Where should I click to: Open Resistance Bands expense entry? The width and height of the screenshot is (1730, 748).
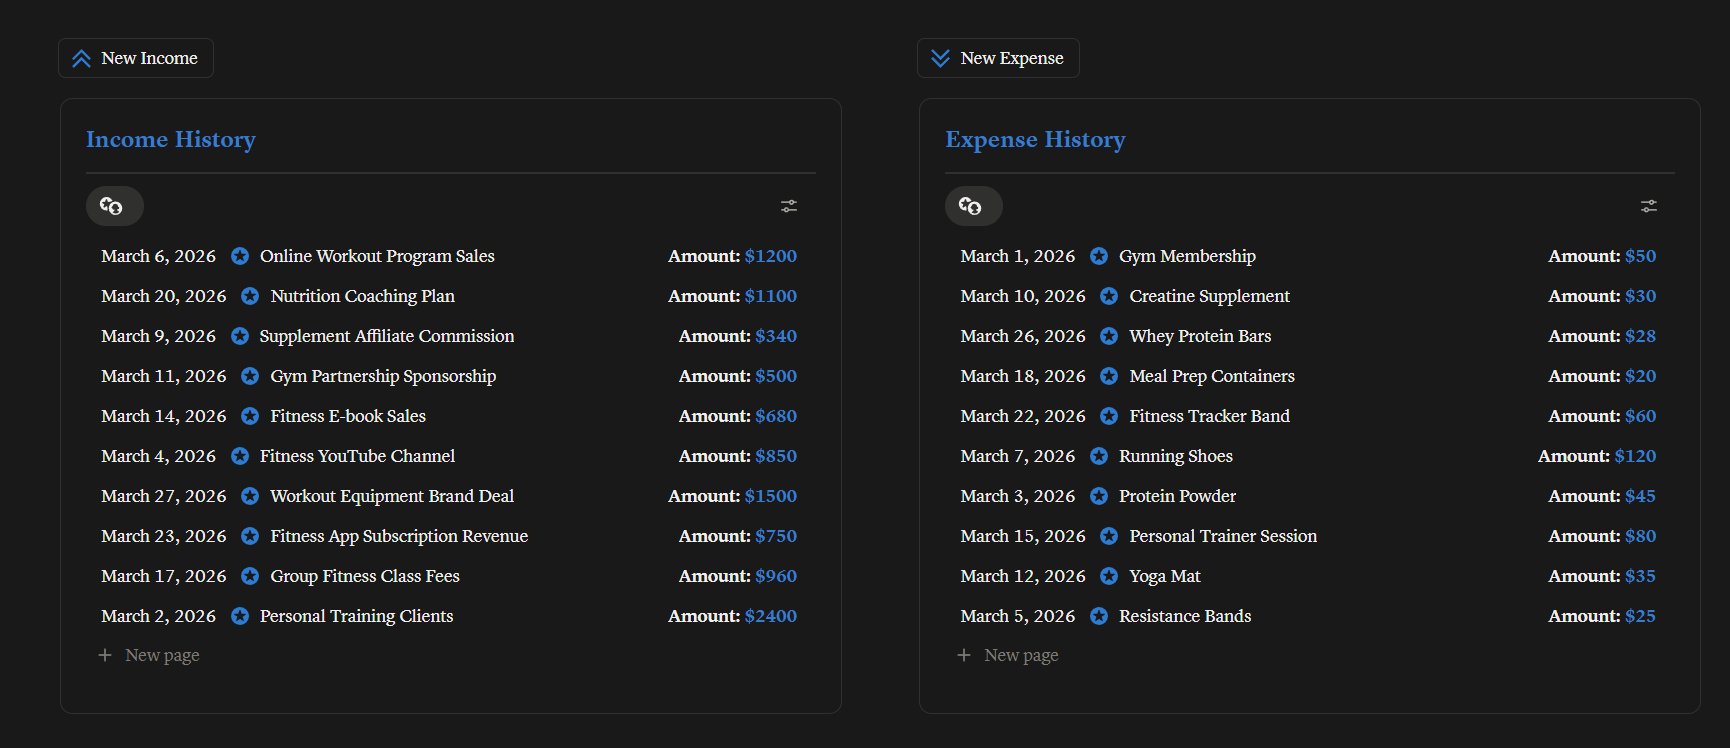coord(1185,616)
